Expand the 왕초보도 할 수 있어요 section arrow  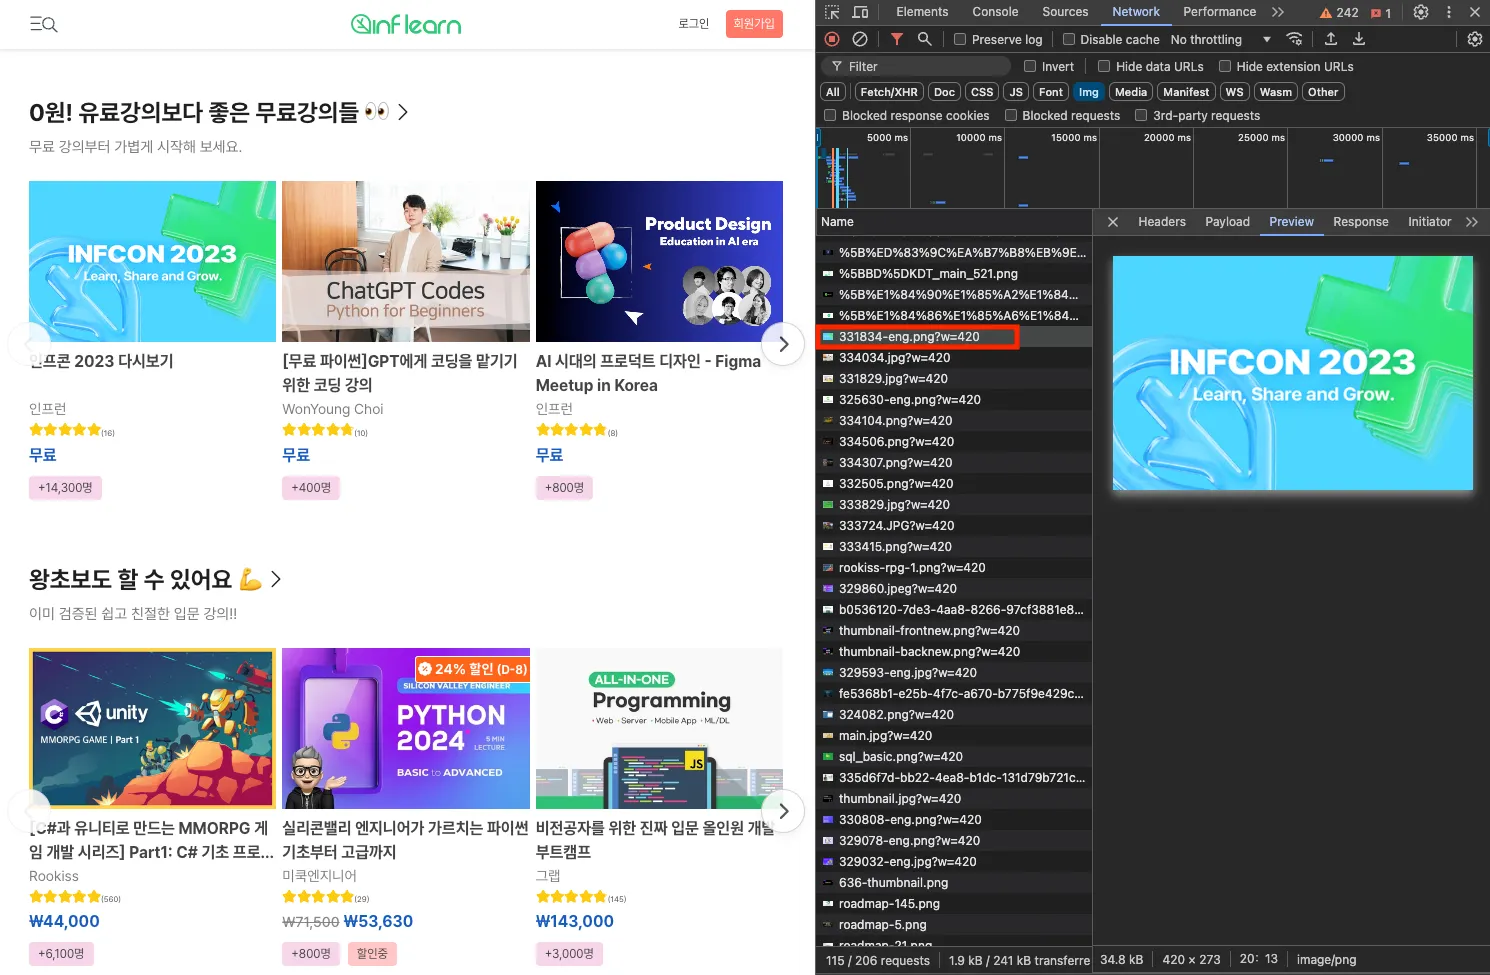coord(276,579)
